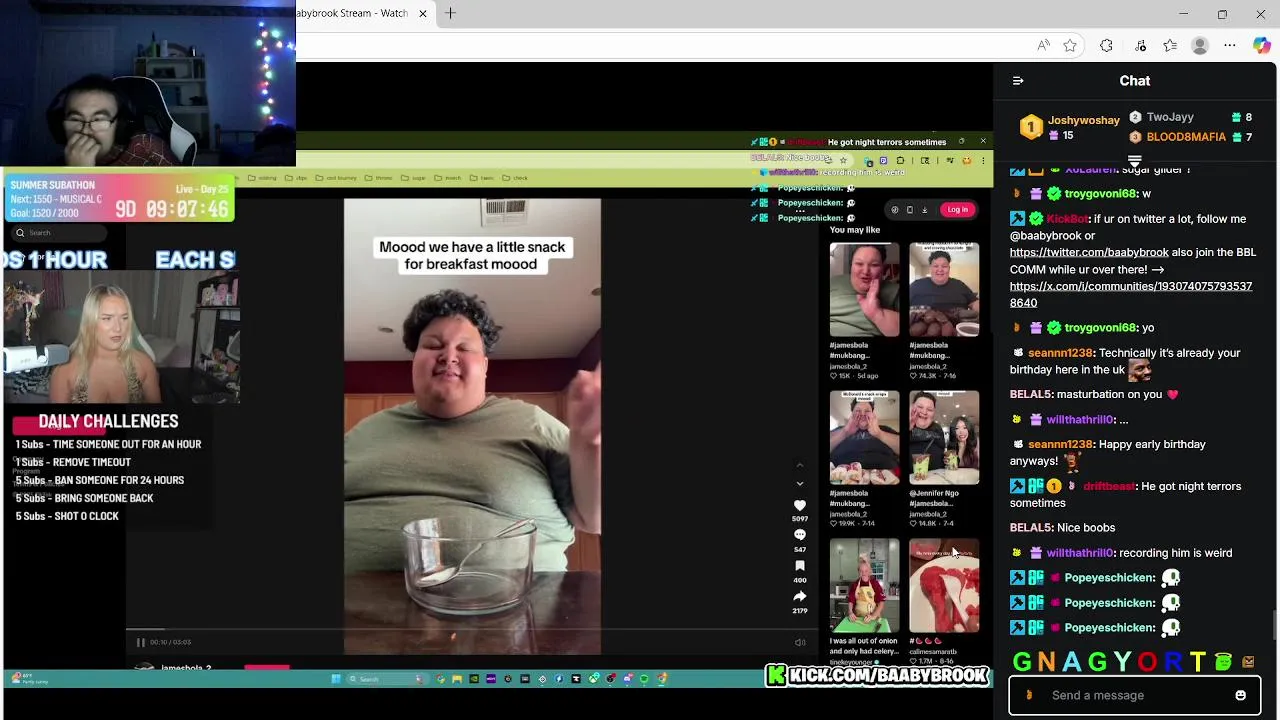Click TwoJayy on gift leaderboard
1280x720 pixels.
(1170, 117)
